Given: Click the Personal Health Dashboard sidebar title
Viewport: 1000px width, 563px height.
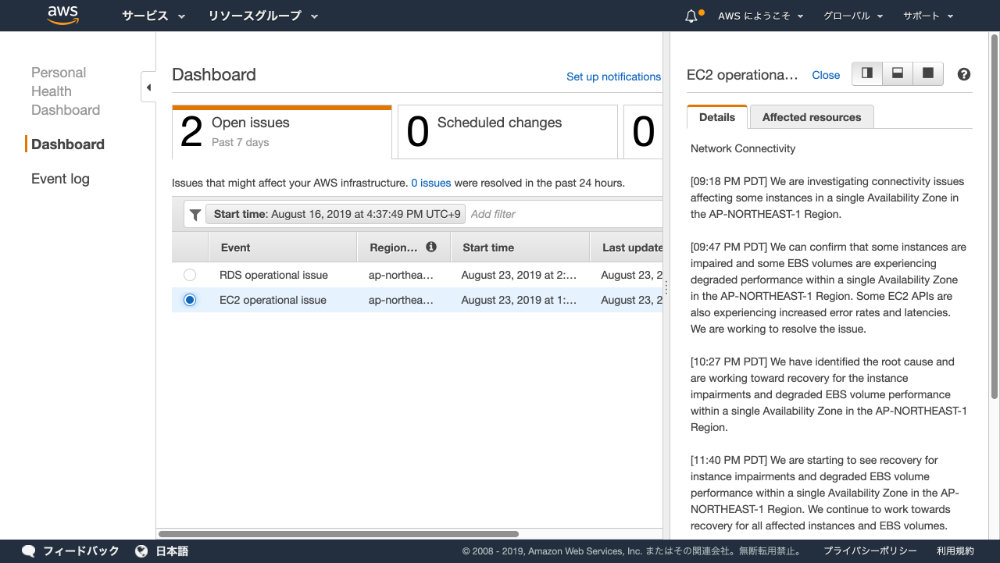Looking at the screenshot, I should point(65,91).
